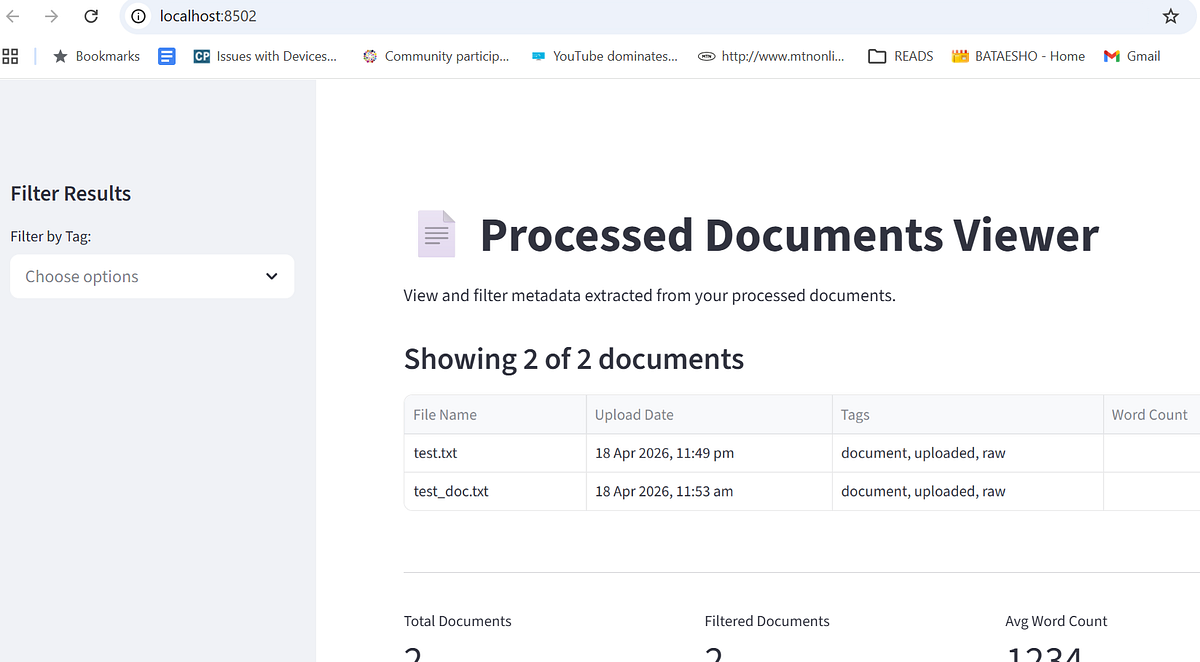Open Issues with Devices bookmark

click(265, 56)
